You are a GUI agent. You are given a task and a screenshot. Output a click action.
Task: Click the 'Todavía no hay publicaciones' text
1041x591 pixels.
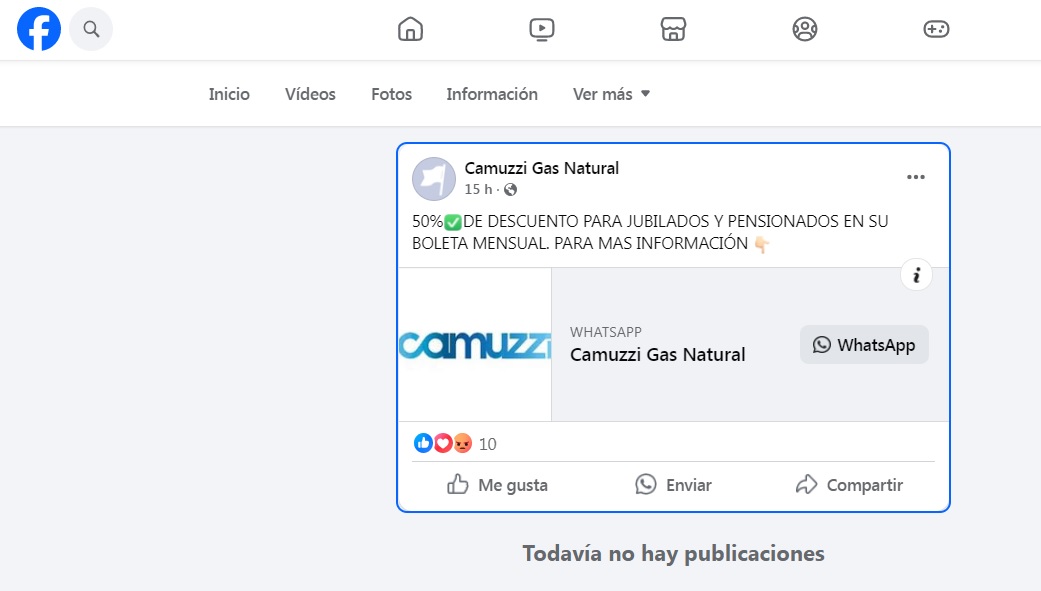pyautogui.click(x=673, y=553)
